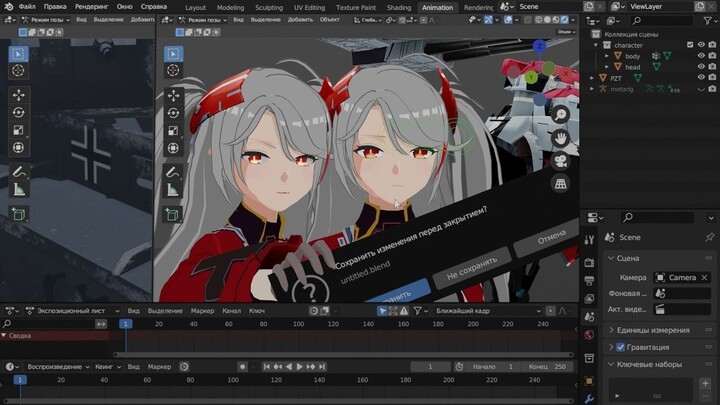Click the Z axis on the navigation gizmo
Viewport: 720px width, 405px height.
[x=539, y=46]
